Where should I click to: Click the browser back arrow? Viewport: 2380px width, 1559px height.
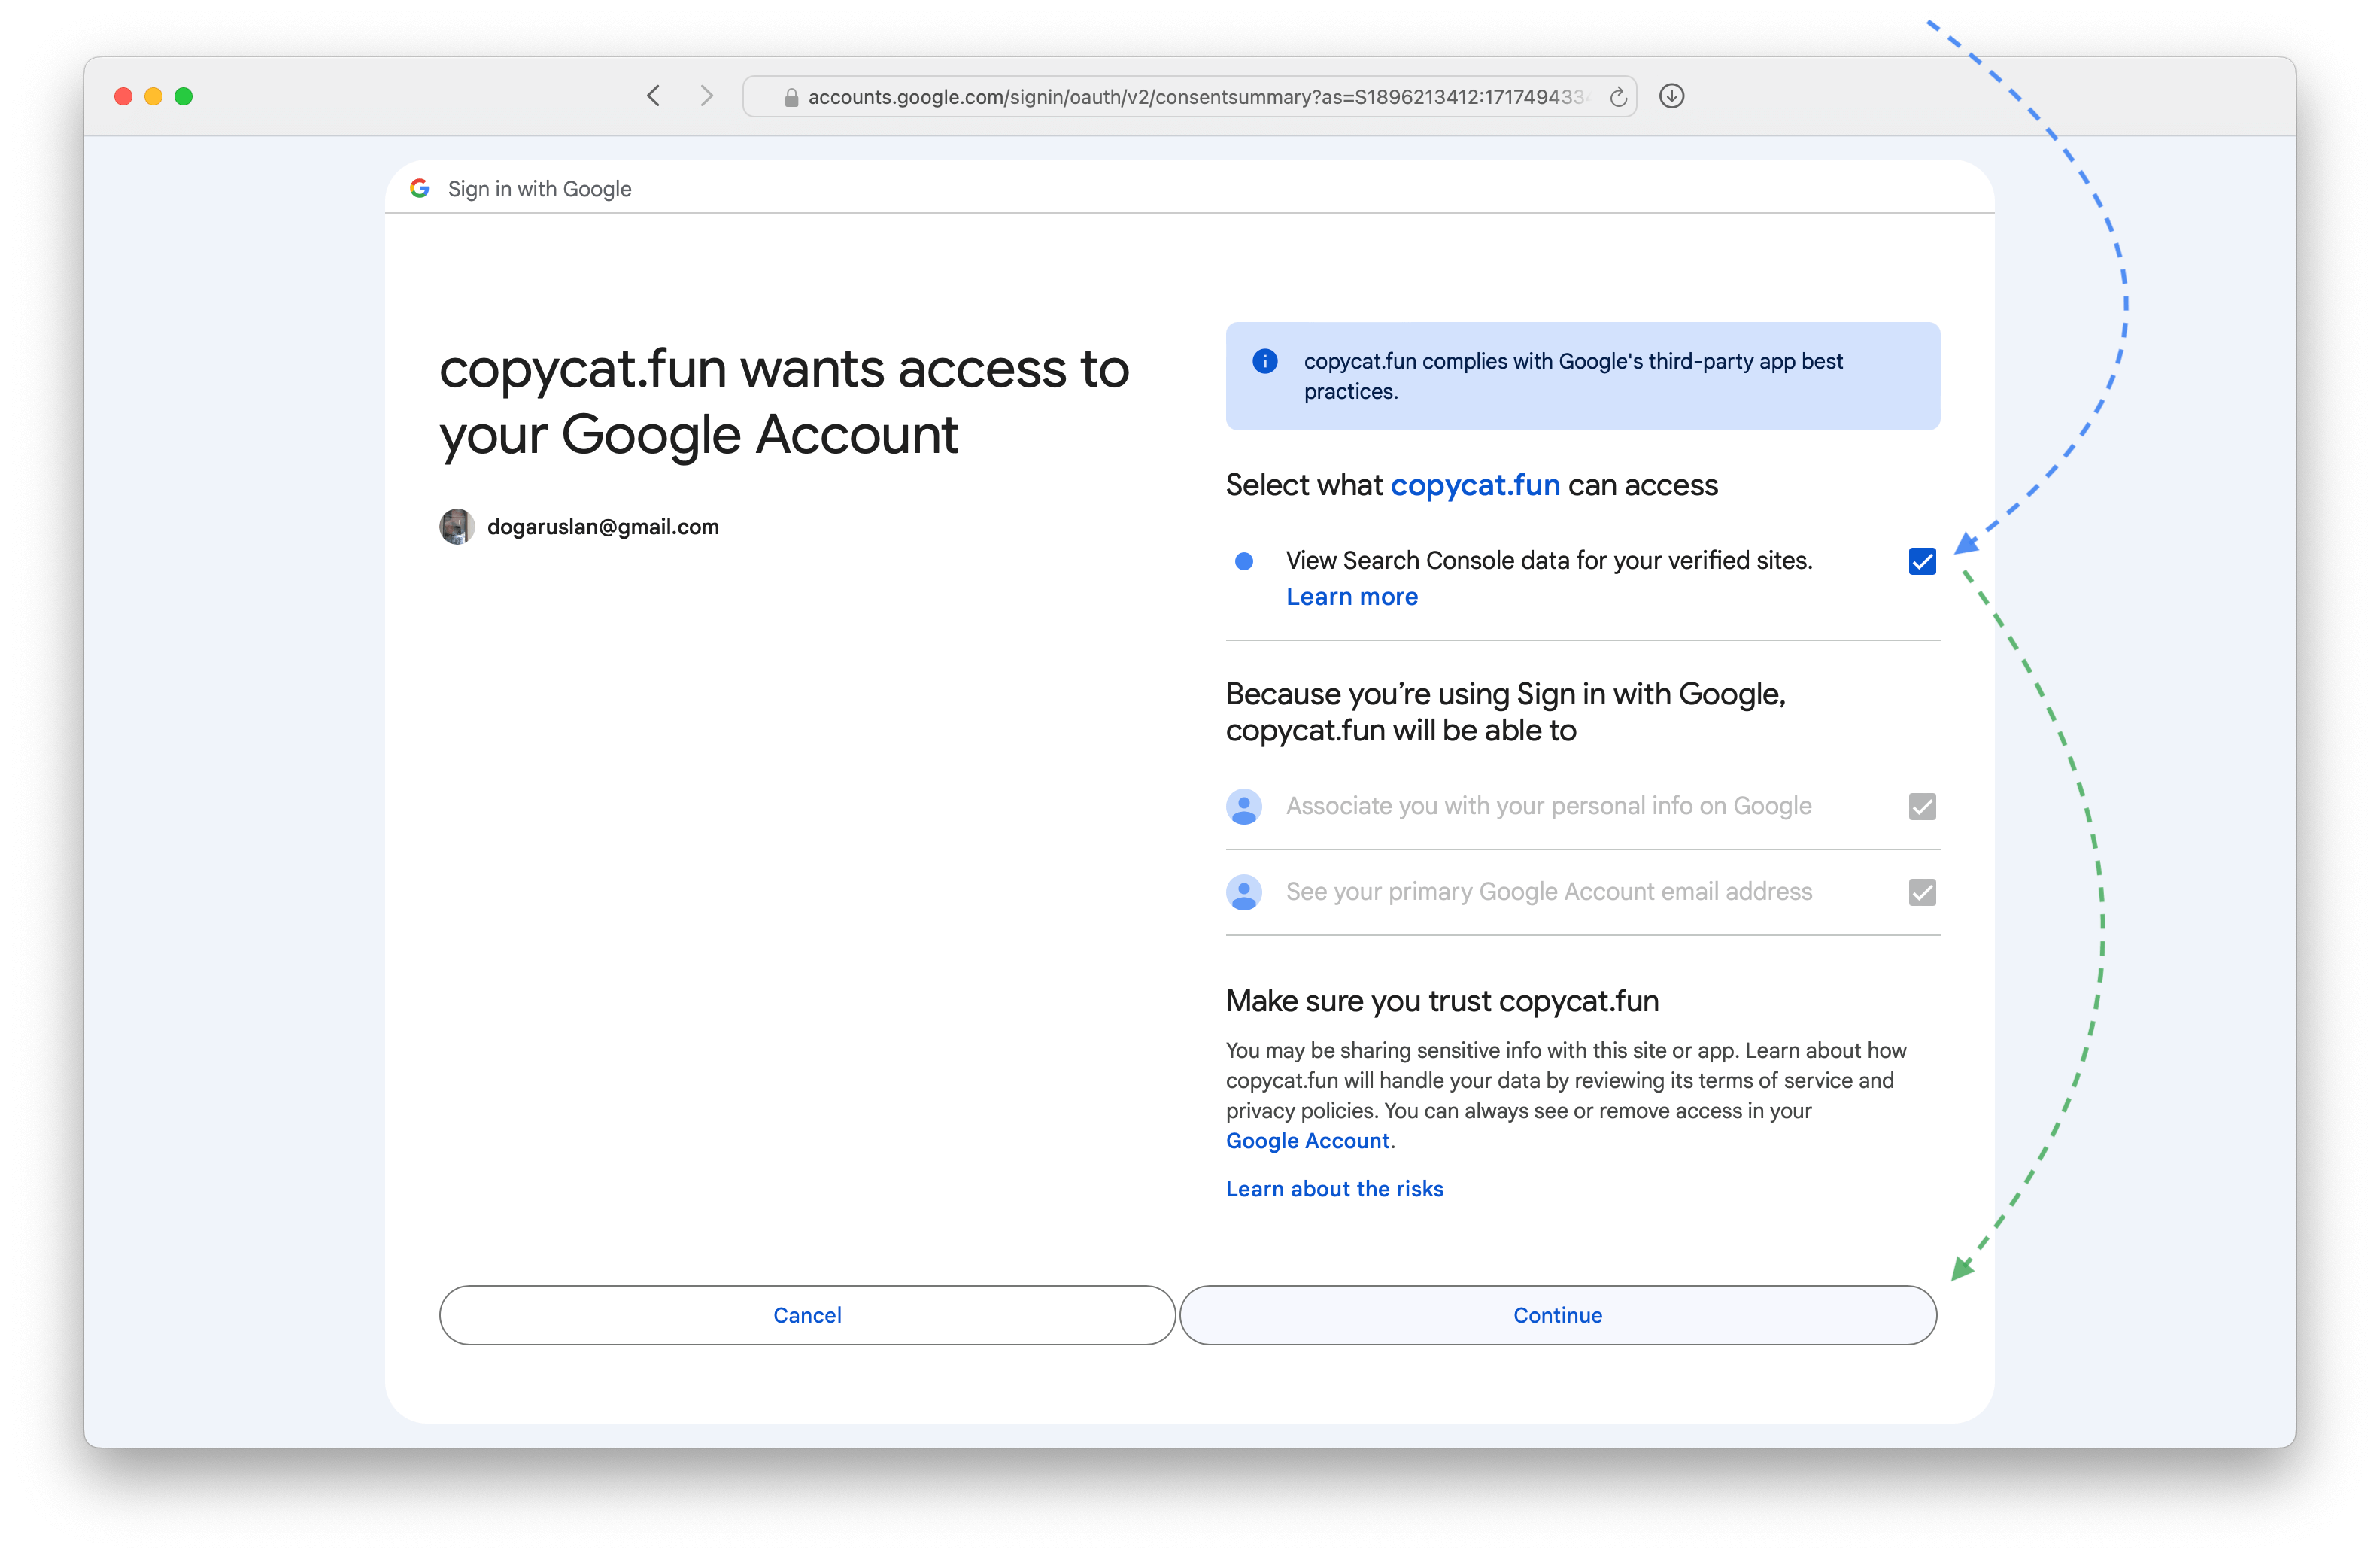[653, 96]
